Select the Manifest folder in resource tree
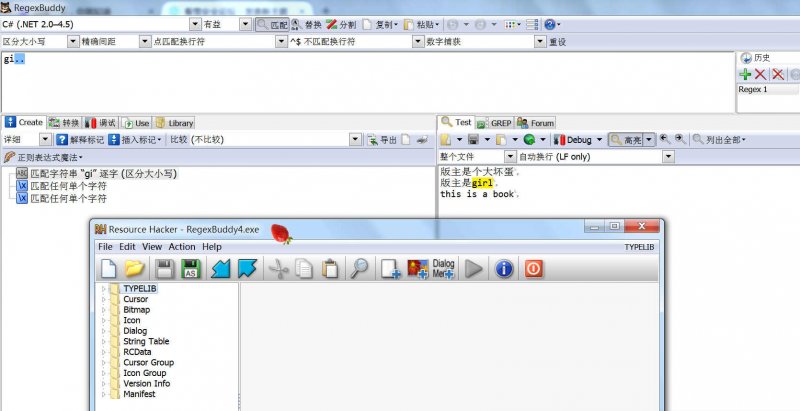Viewport: 800px width, 411px height. [139, 394]
